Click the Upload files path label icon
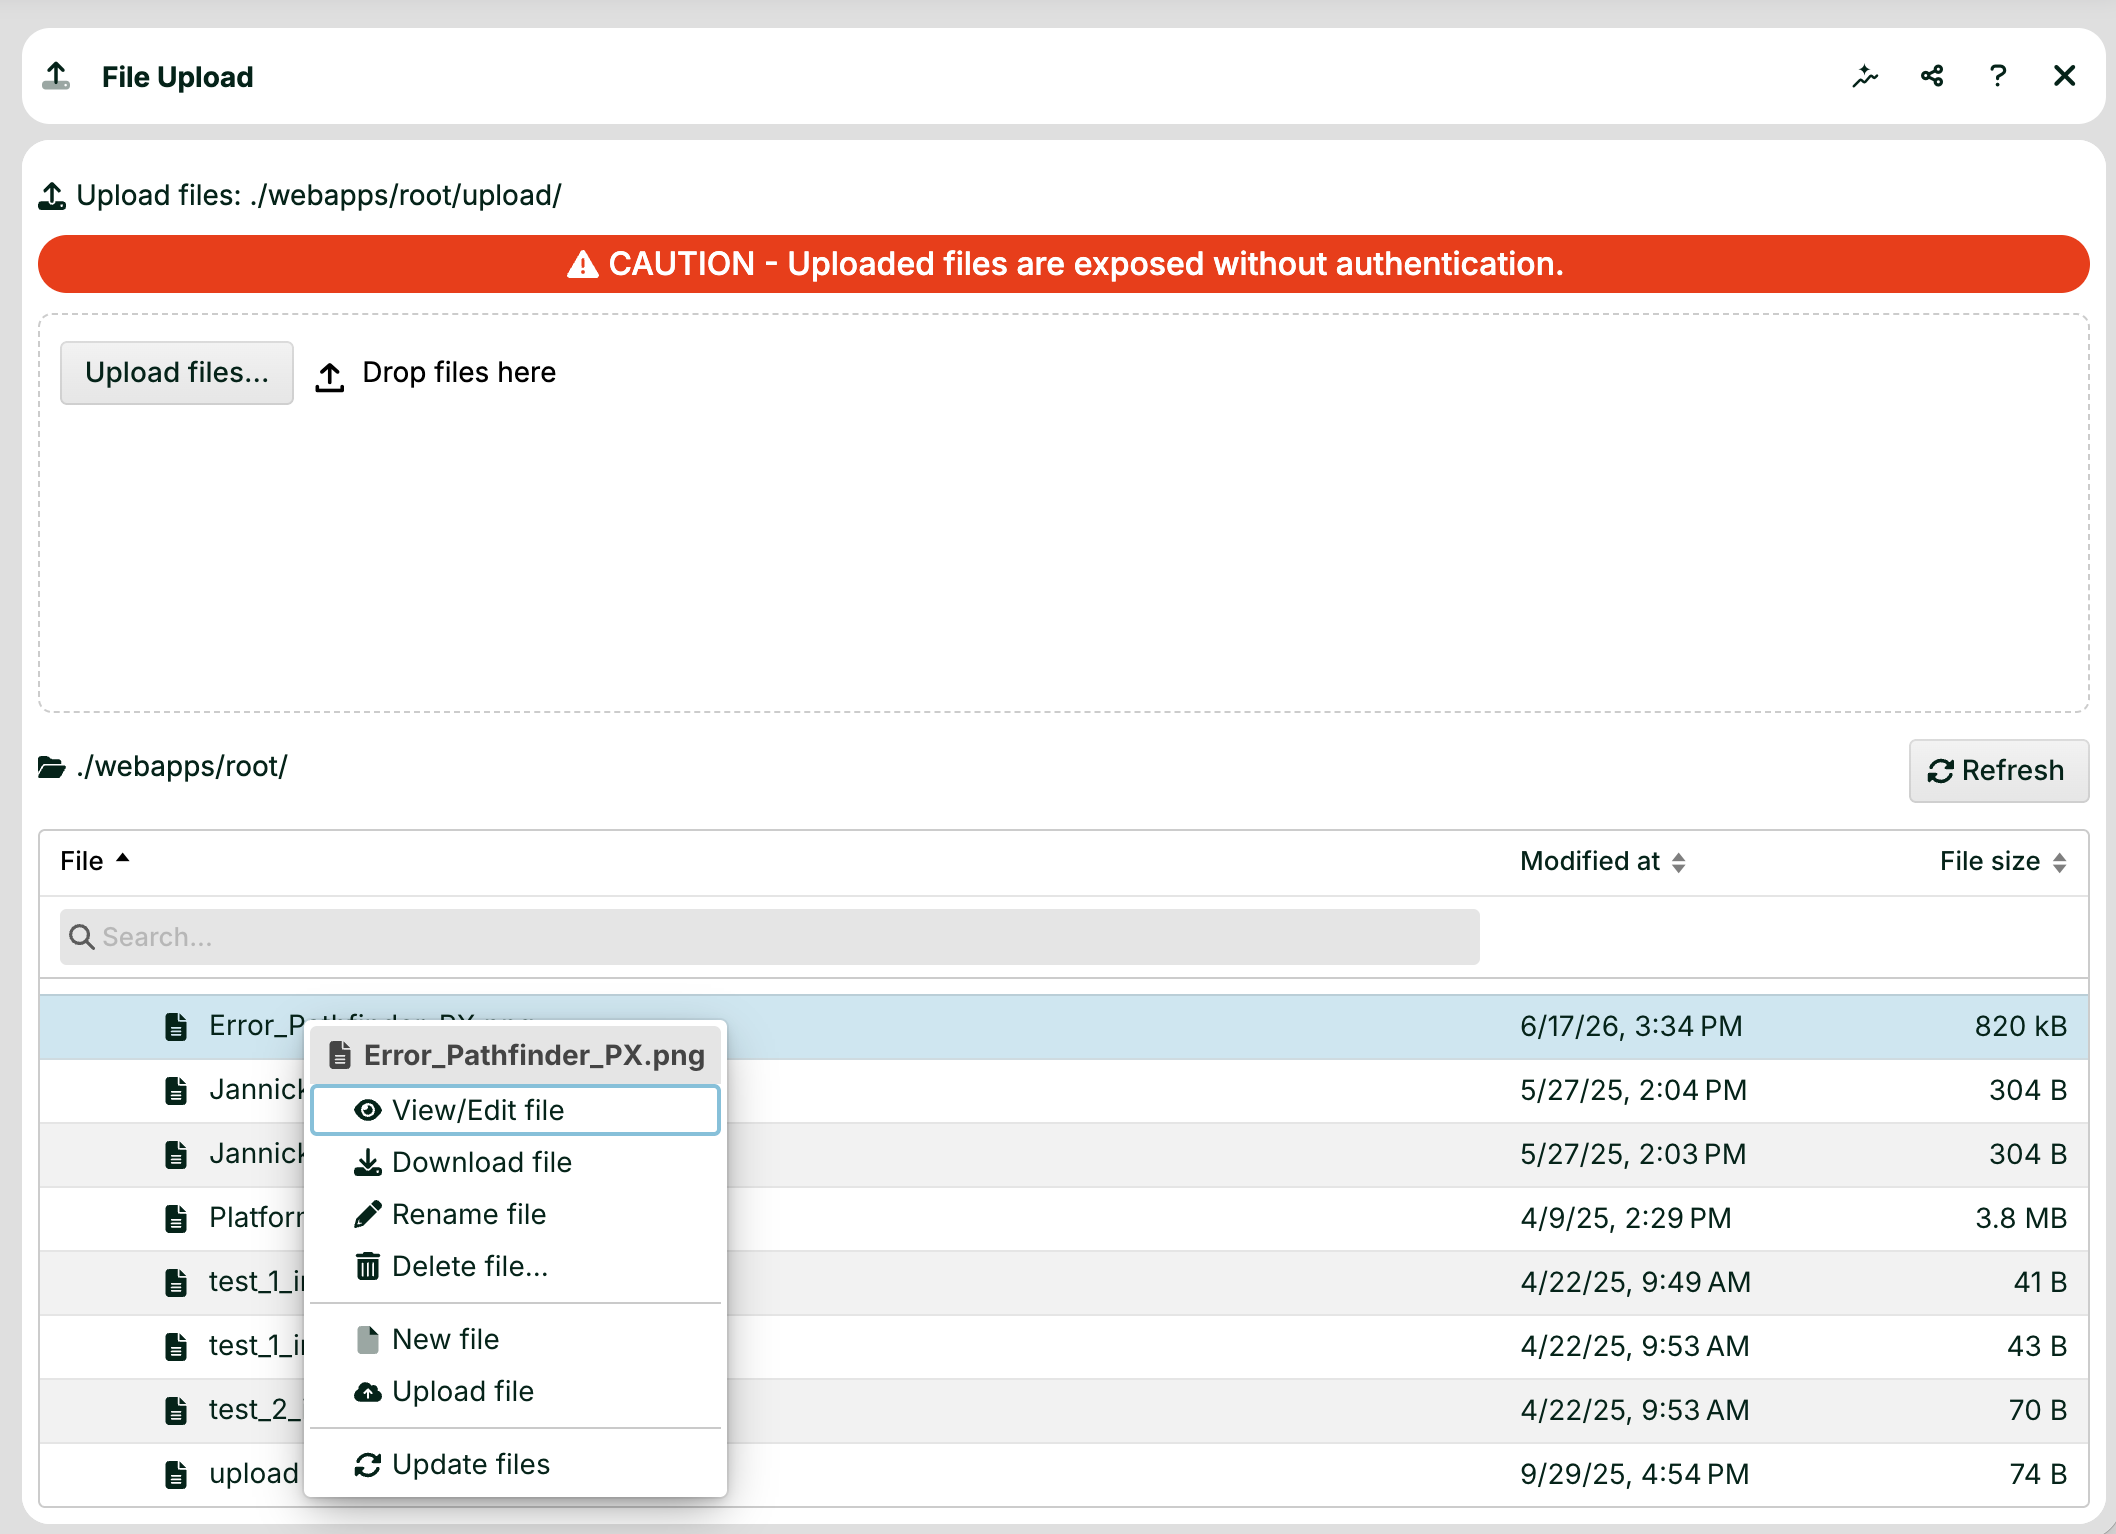 click(52, 196)
